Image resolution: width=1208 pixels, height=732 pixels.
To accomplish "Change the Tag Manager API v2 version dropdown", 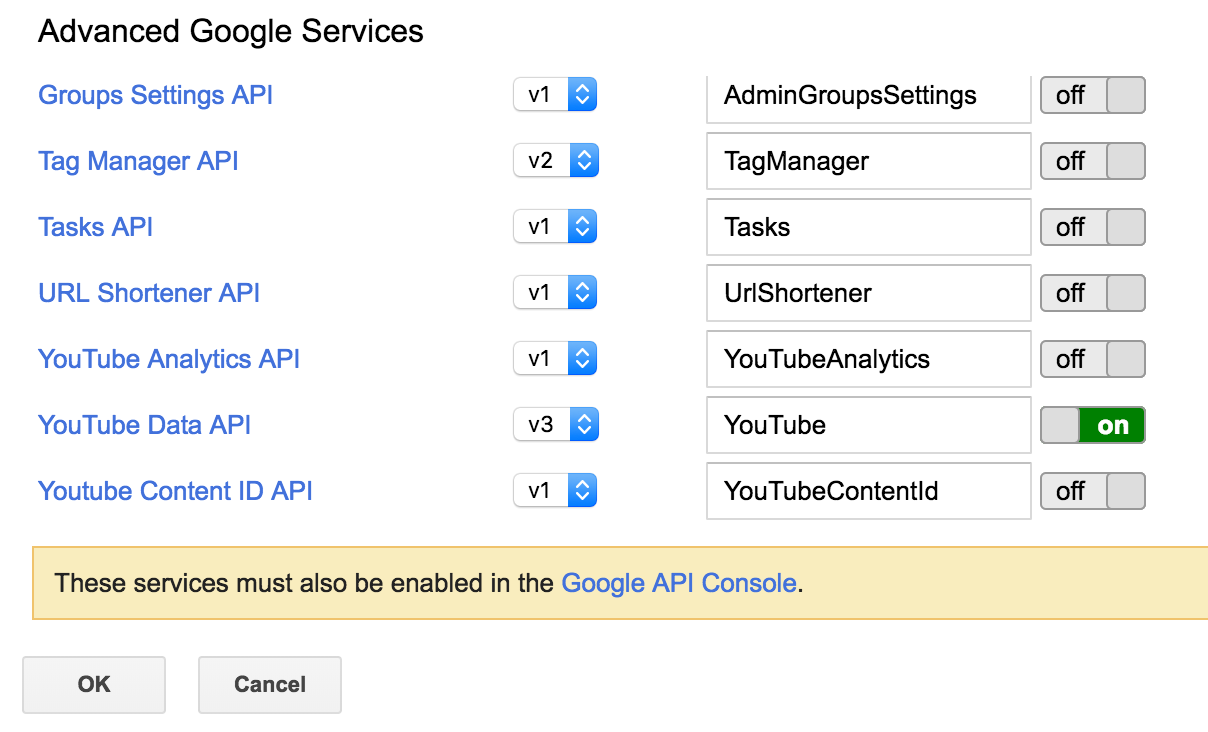I will click(555, 161).
